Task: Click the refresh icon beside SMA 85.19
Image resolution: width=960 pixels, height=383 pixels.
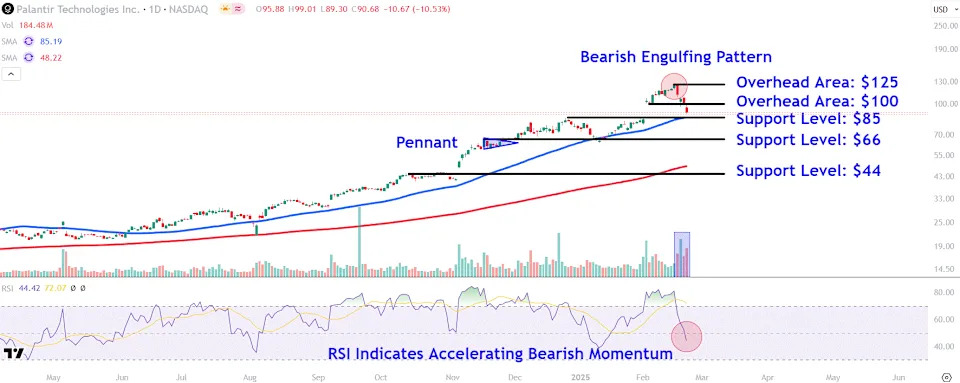Action: click(28, 42)
